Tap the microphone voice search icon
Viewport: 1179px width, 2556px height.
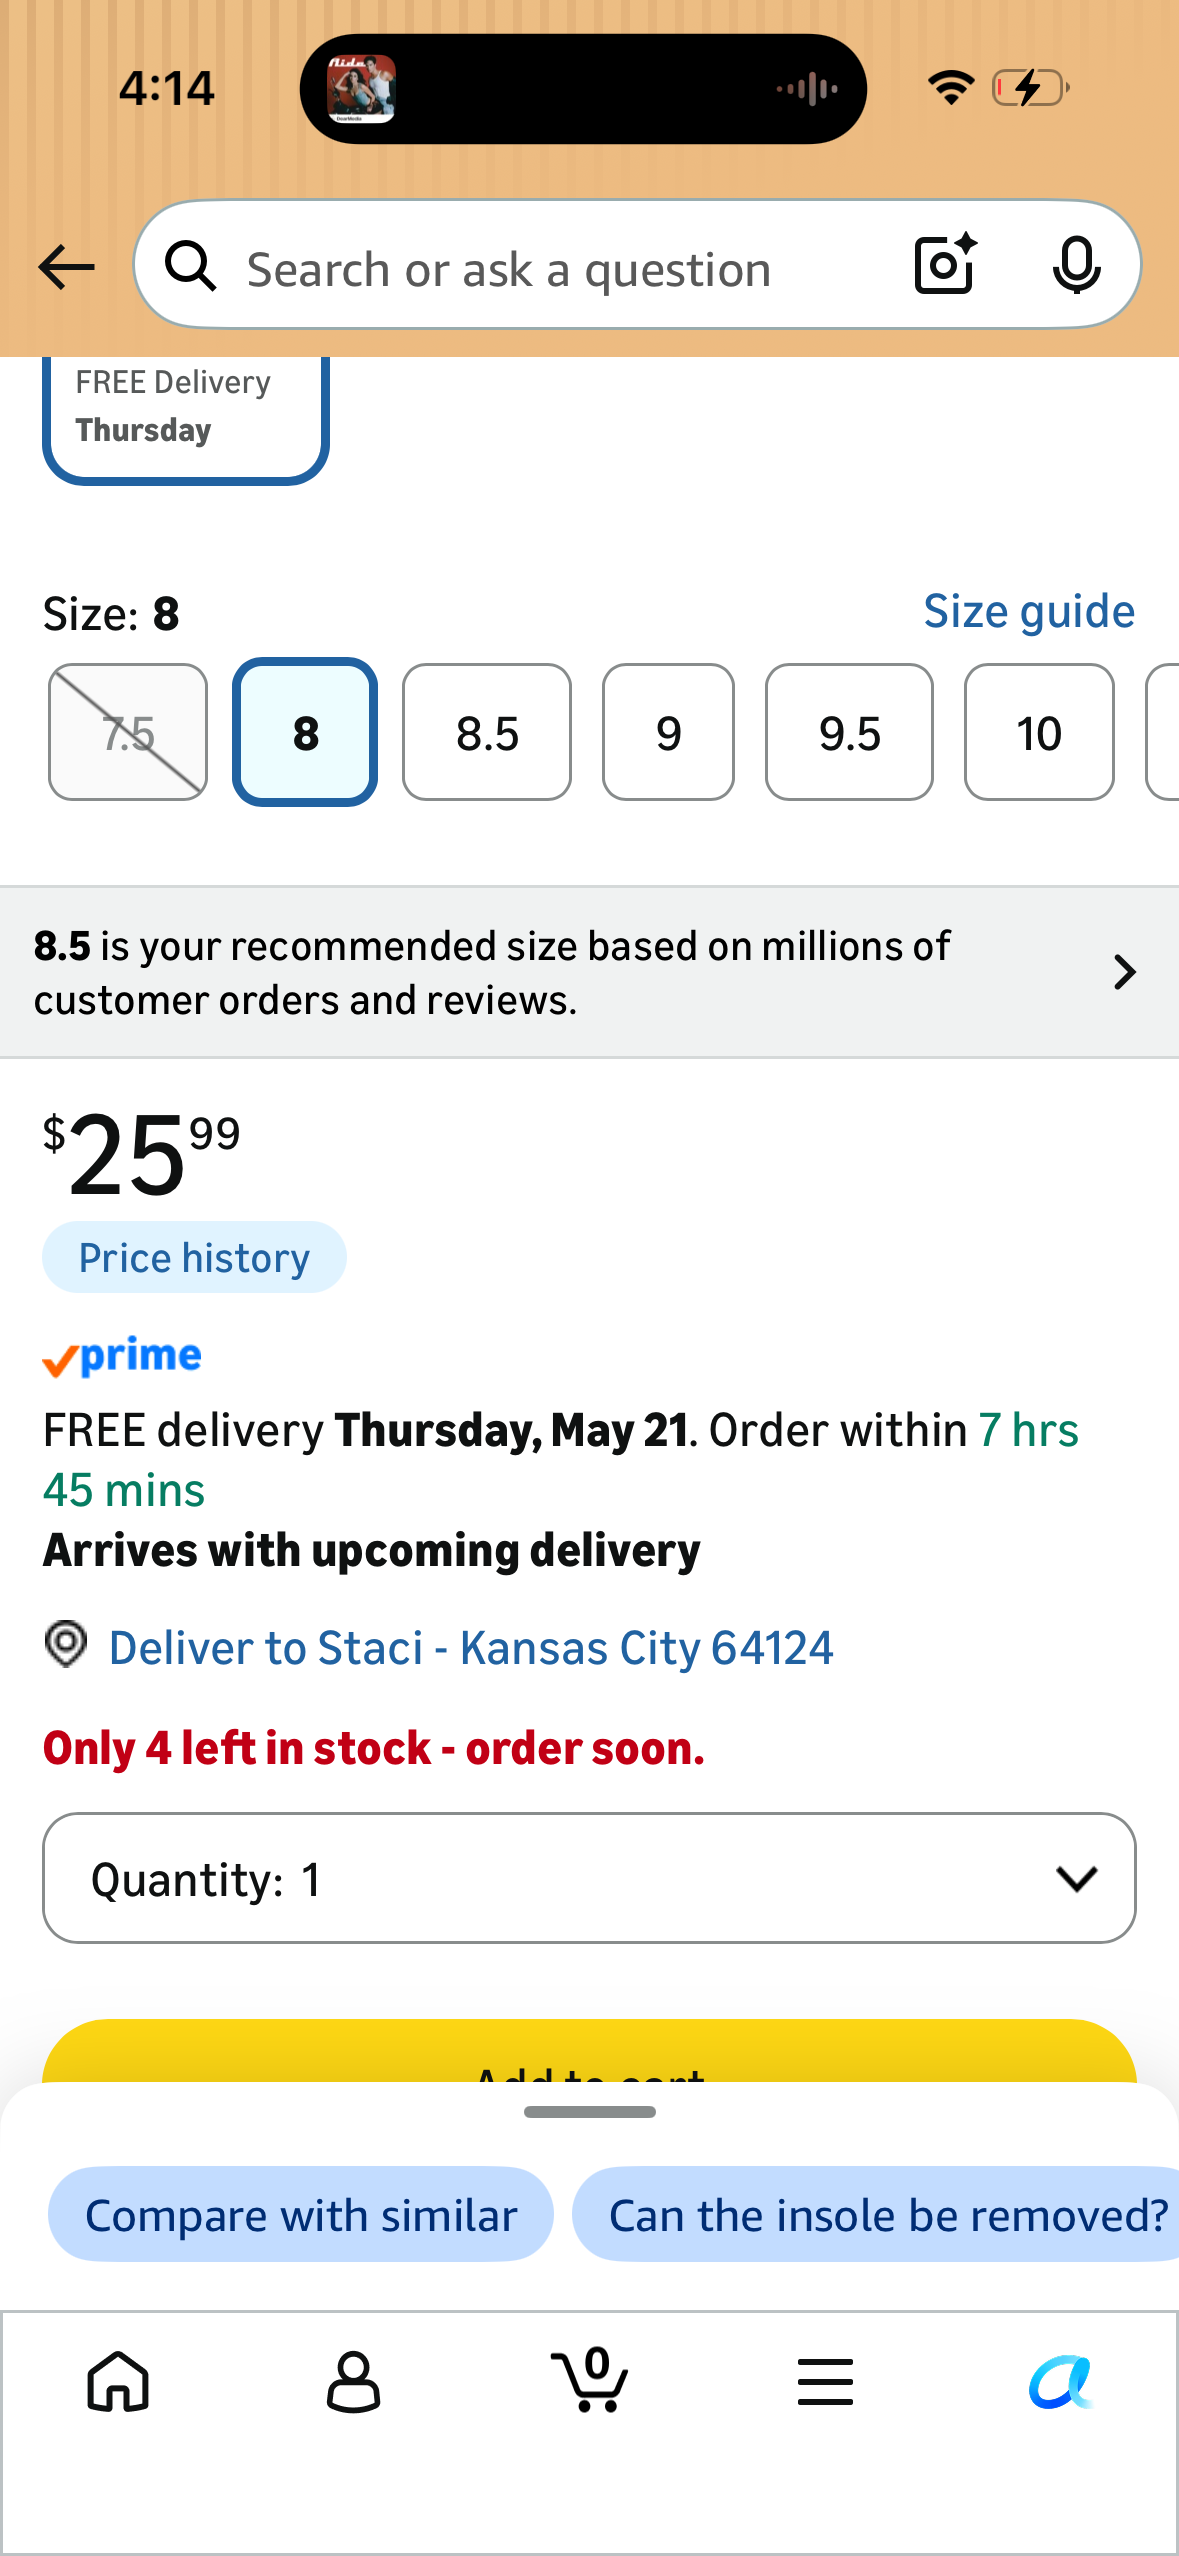(1076, 266)
